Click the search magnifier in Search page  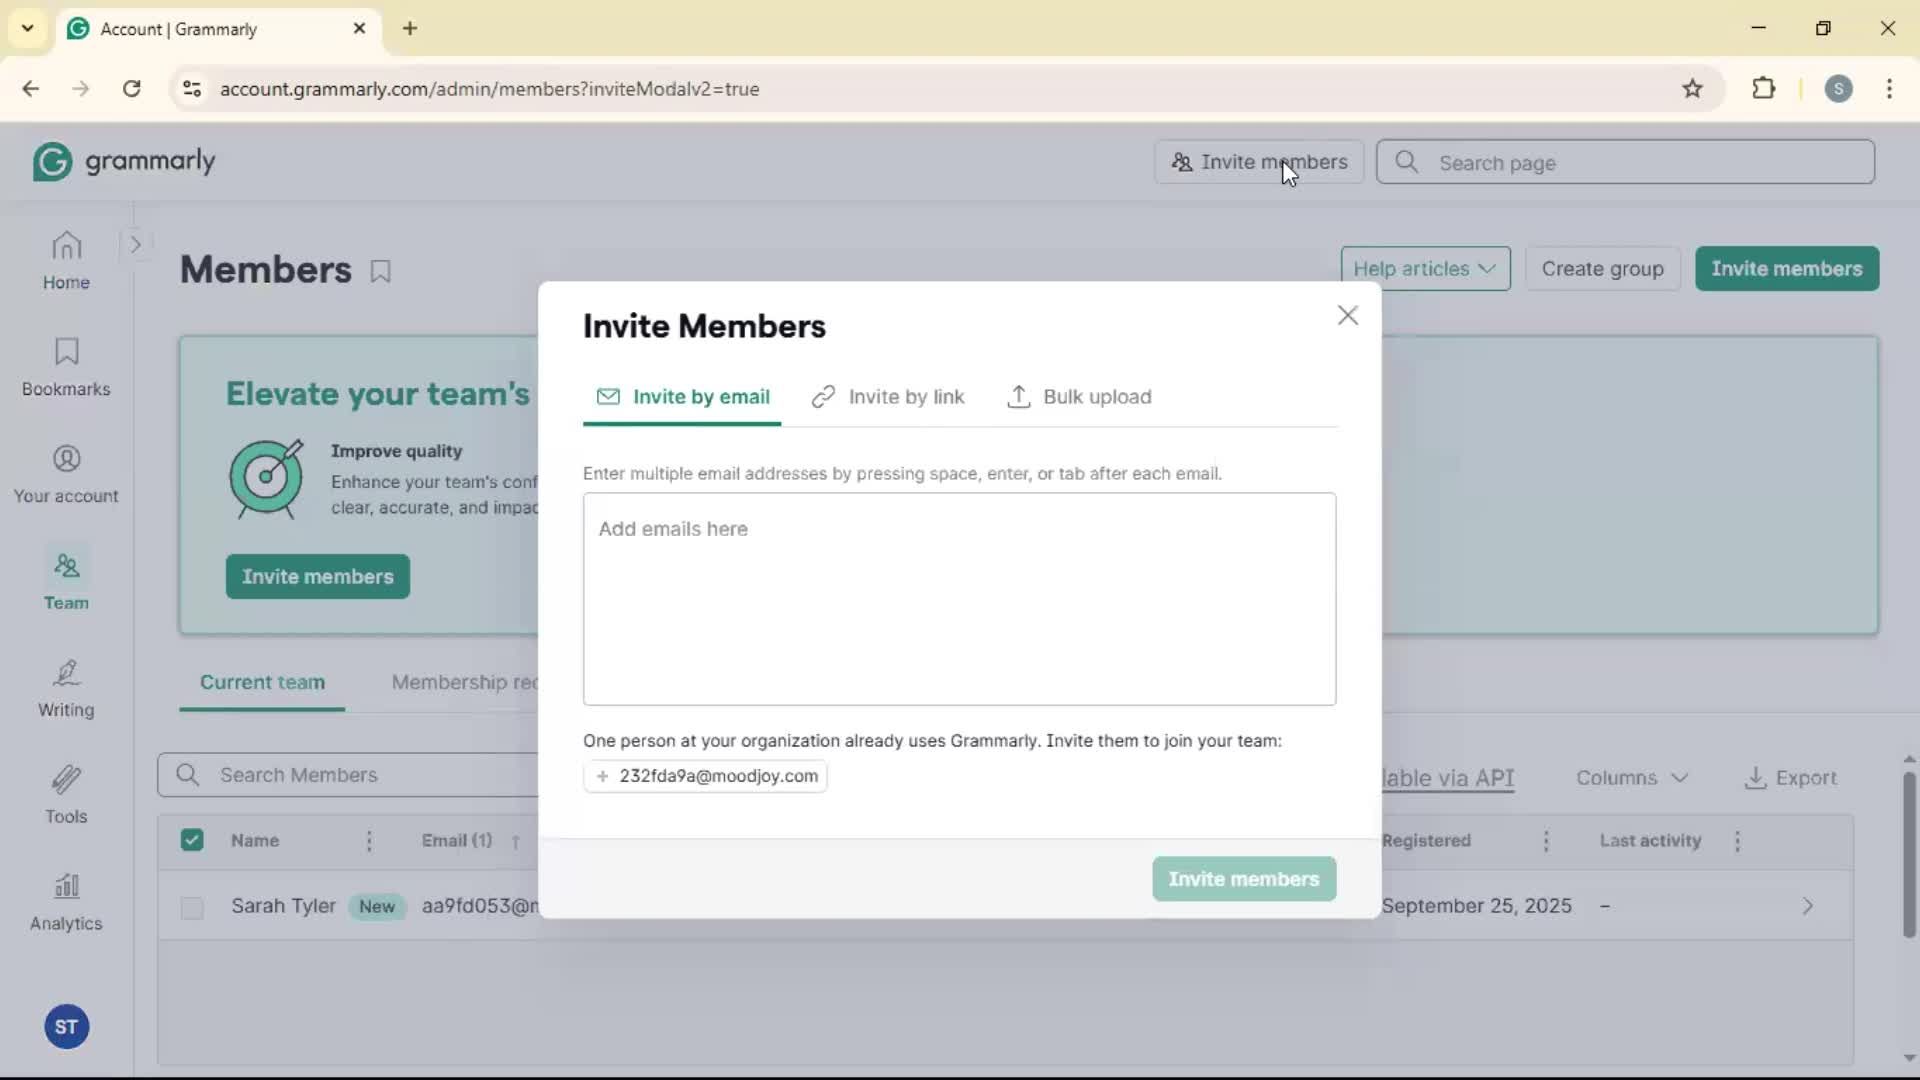click(x=1406, y=162)
